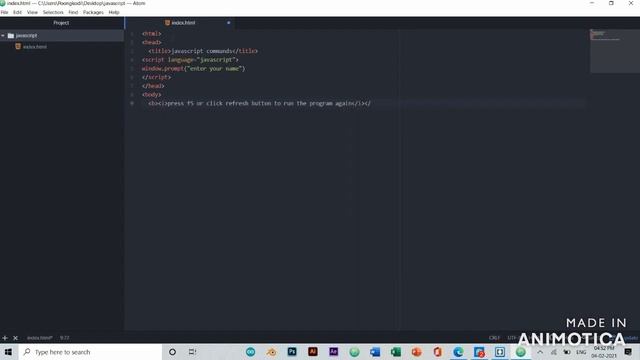The image size is (640, 360).
Task: Click the CRLF line ending selector
Action: coord(494,338)
